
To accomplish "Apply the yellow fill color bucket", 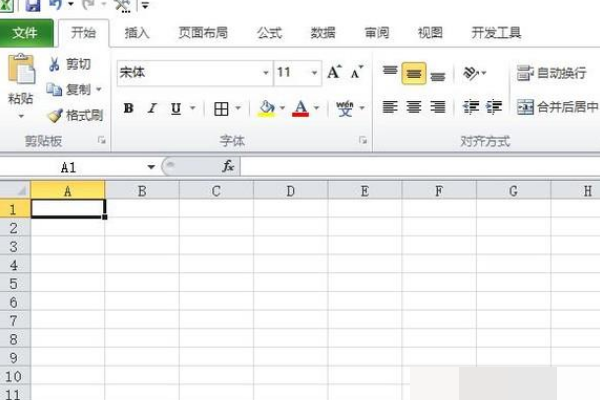I will pos(267,108).
